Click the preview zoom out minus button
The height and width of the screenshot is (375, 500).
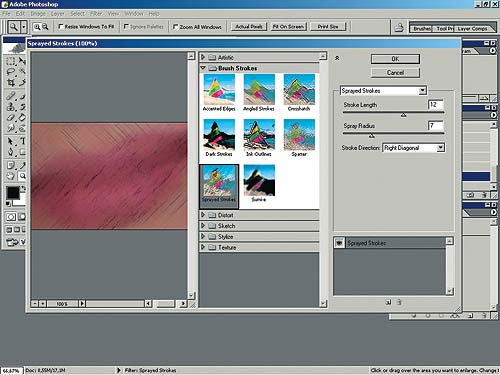coord(34,304)
